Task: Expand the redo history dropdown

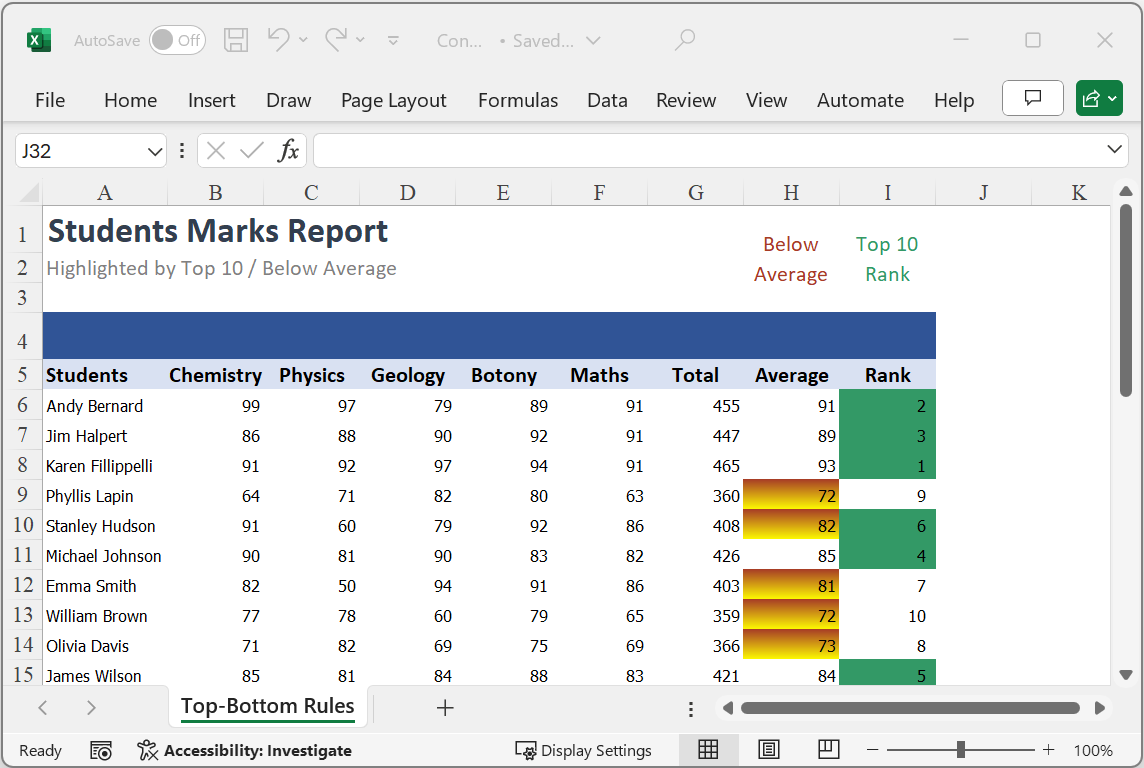Action: (360, 40)
